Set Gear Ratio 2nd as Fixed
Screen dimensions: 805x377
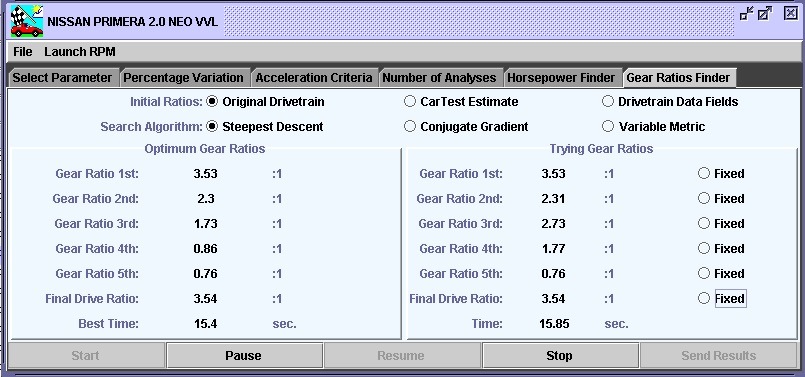click(721, 198)
